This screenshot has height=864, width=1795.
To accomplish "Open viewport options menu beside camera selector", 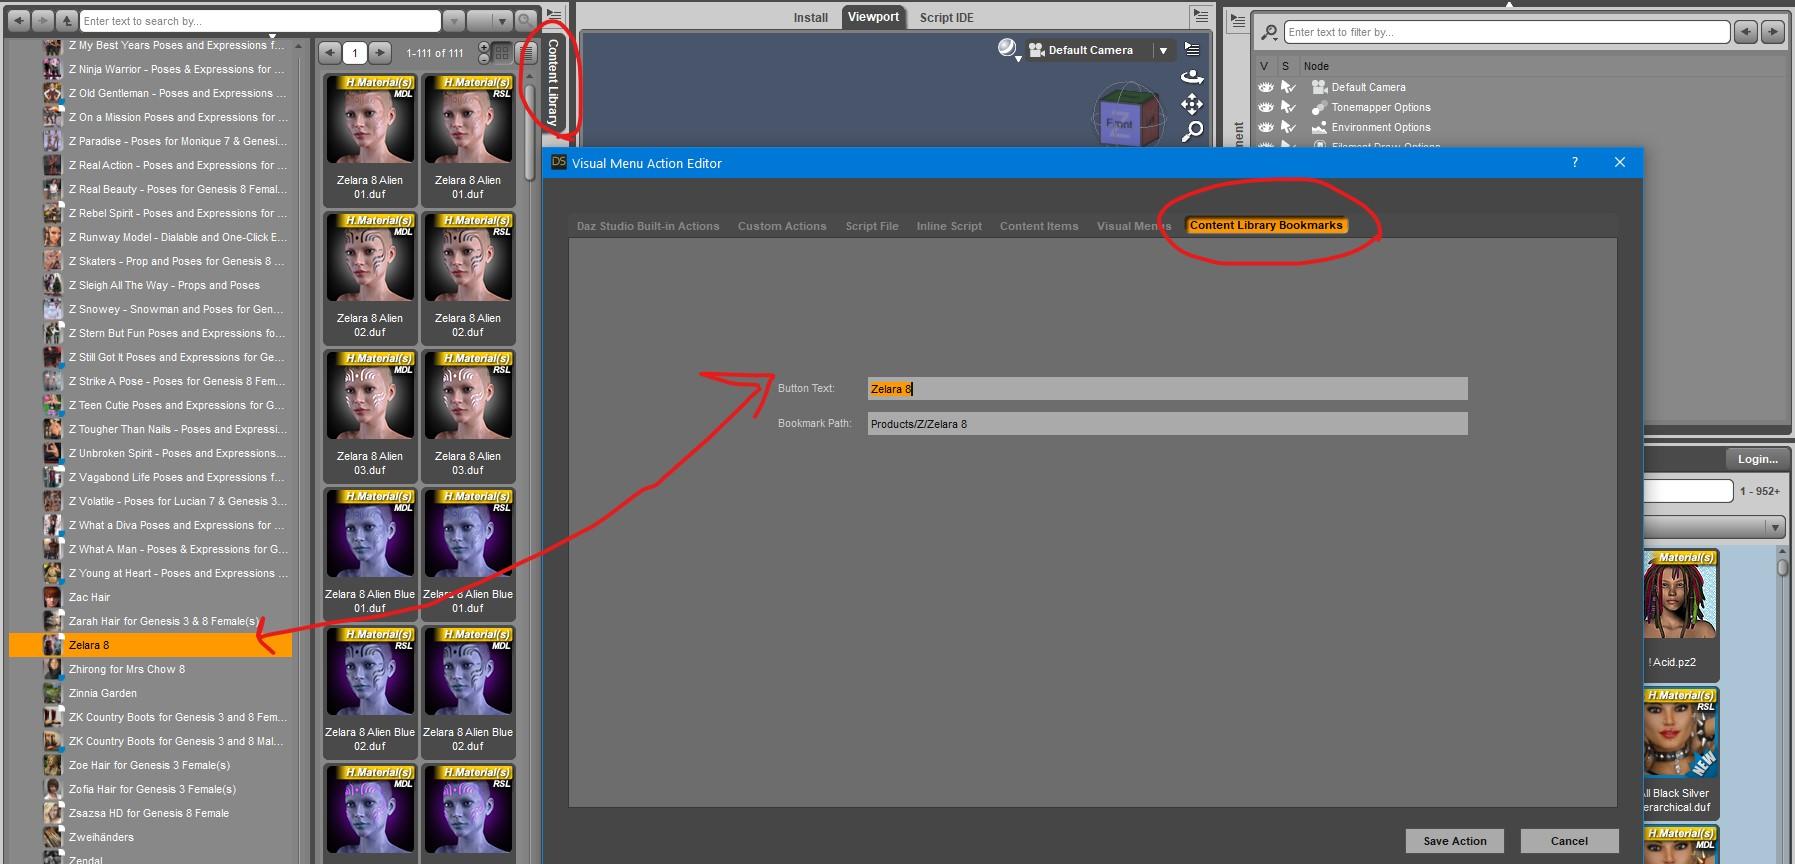I will 1192,48.
